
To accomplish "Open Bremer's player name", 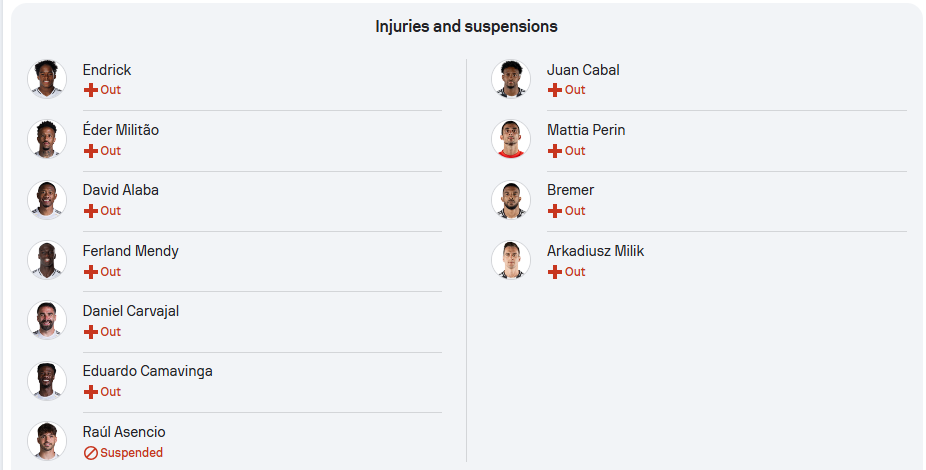I will (x=570, y=190).
